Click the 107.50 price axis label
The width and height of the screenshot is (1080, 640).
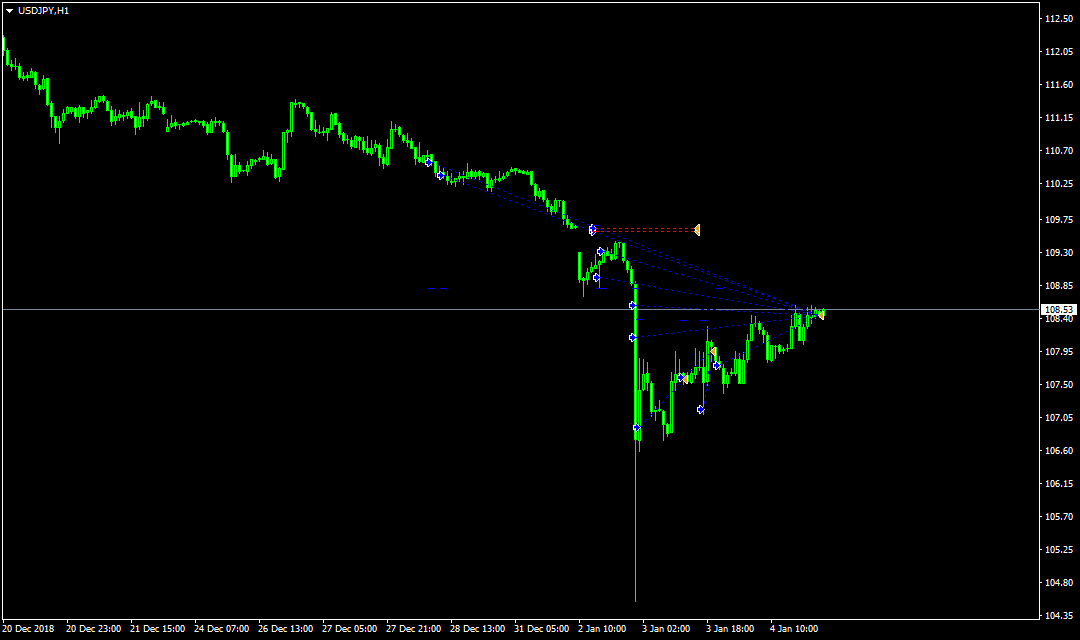point(1059,385)
